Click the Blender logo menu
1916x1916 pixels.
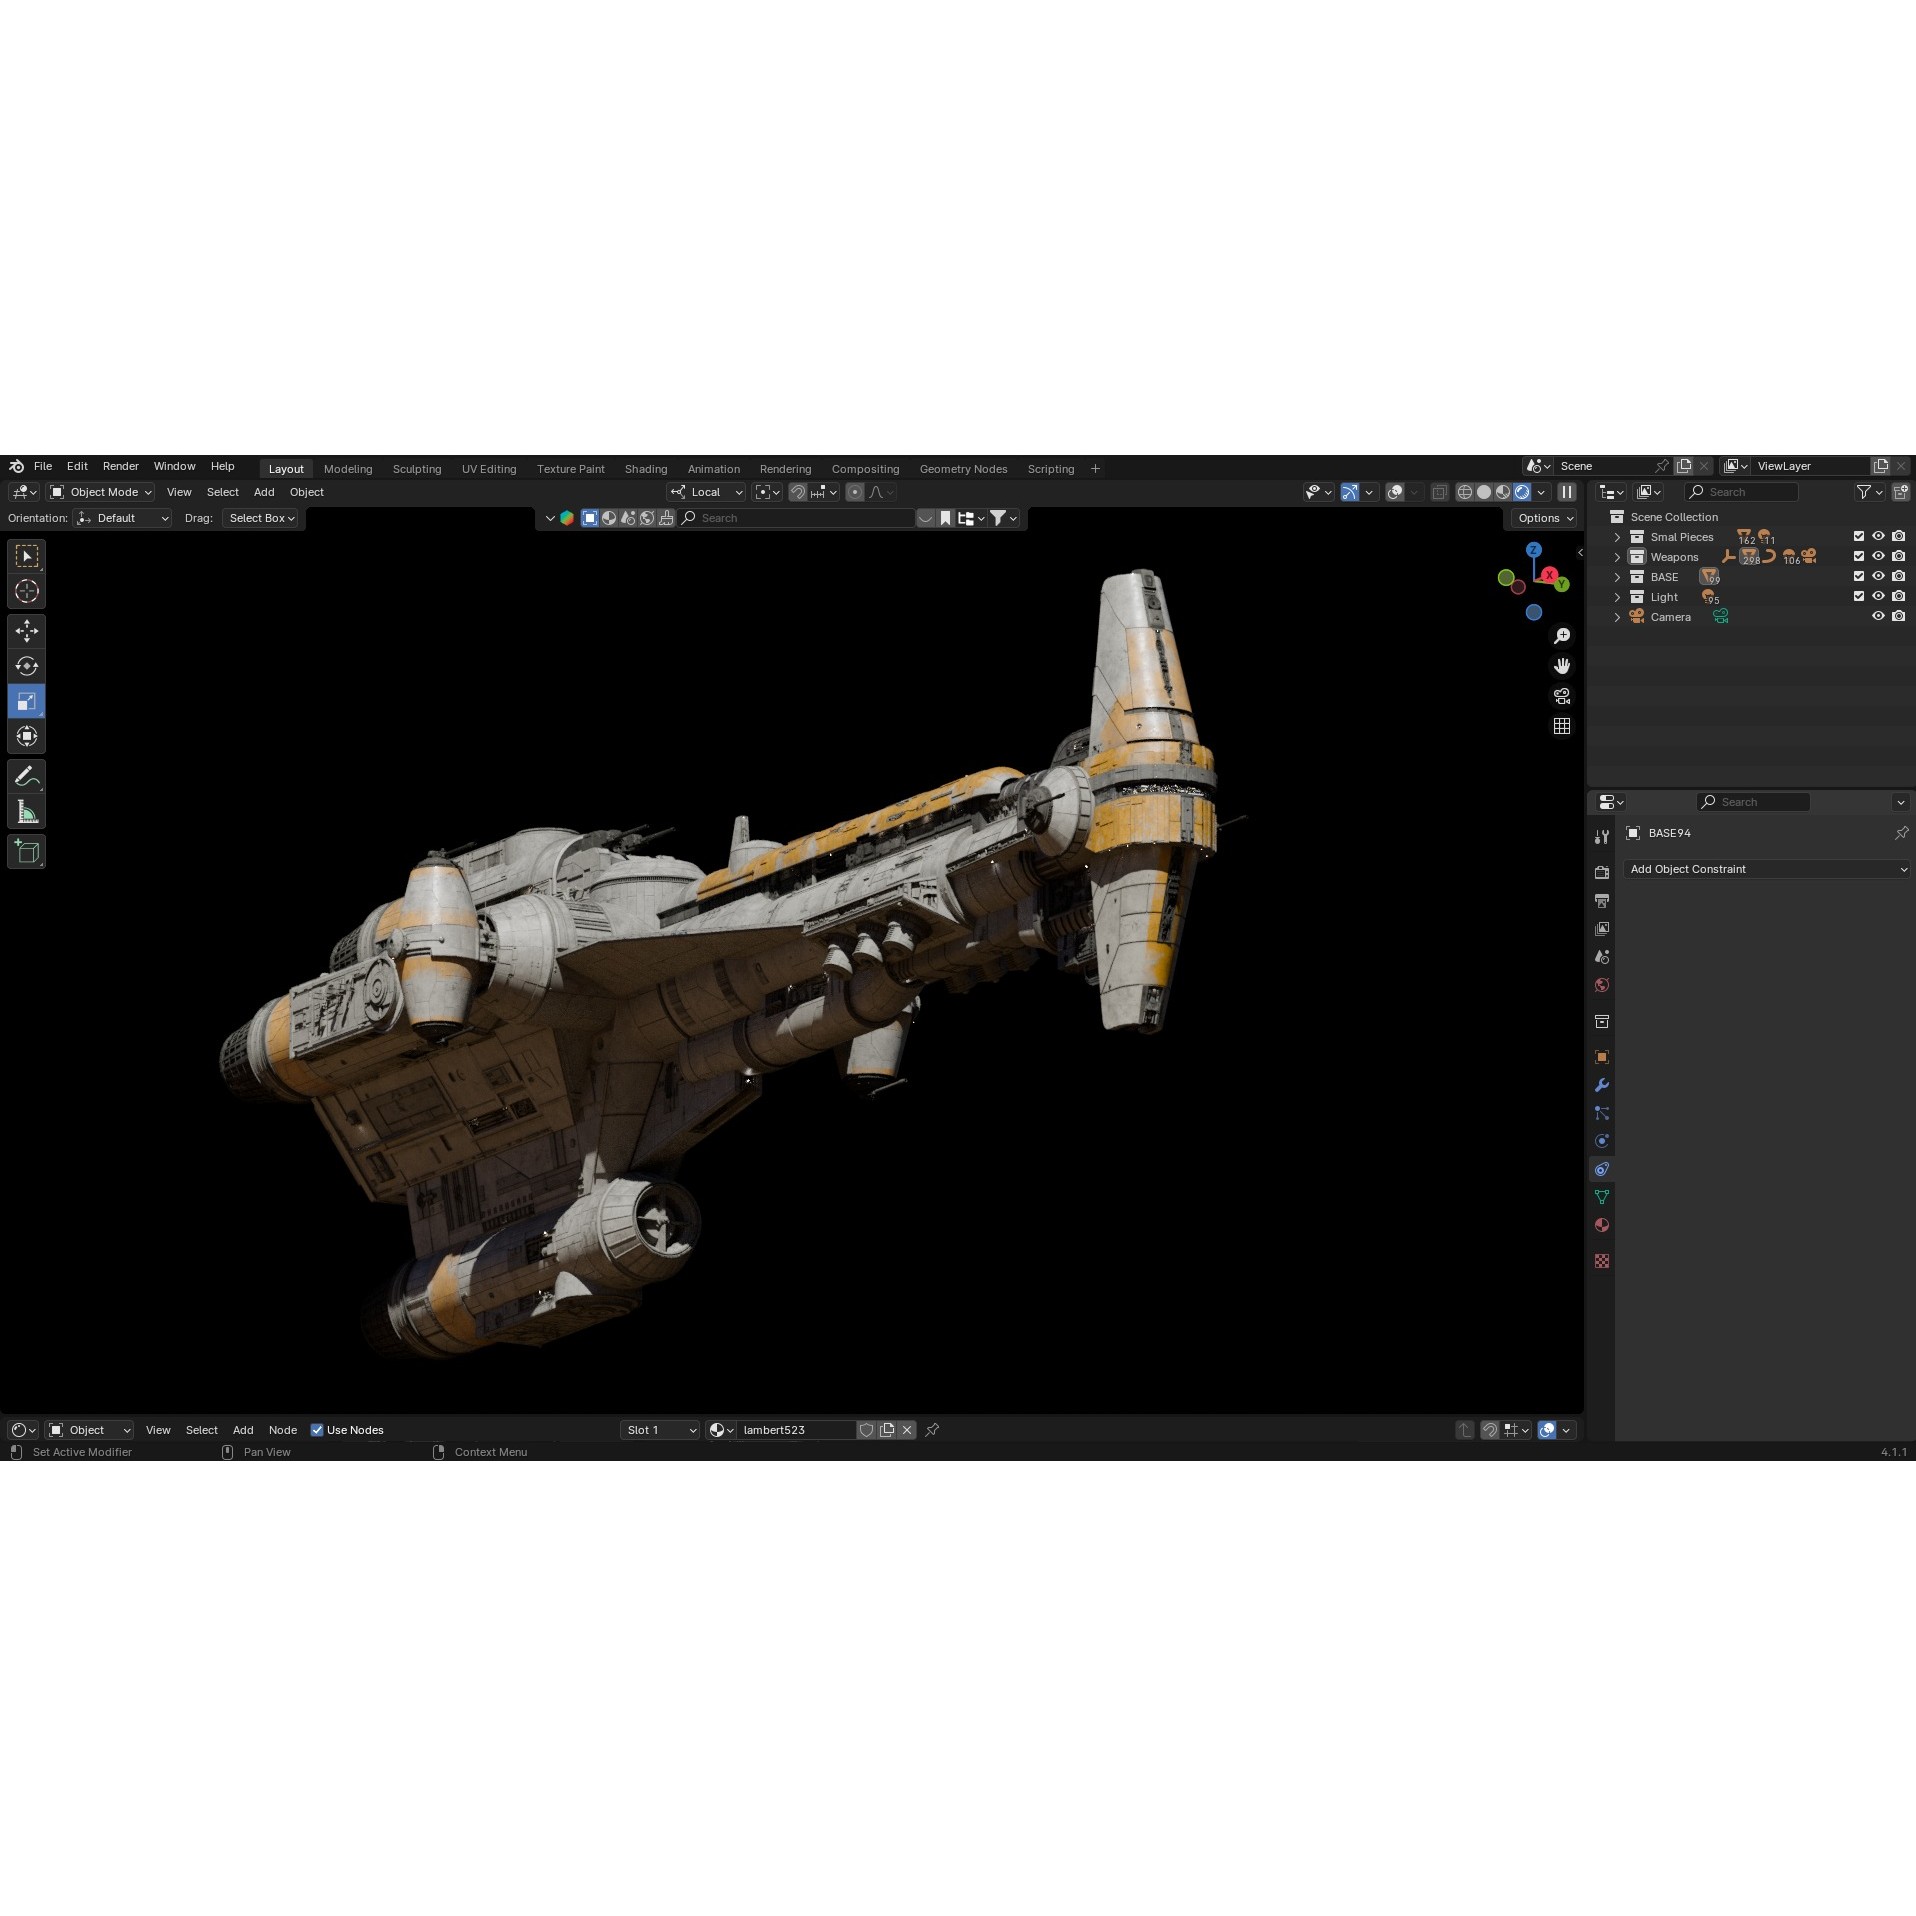16,467
